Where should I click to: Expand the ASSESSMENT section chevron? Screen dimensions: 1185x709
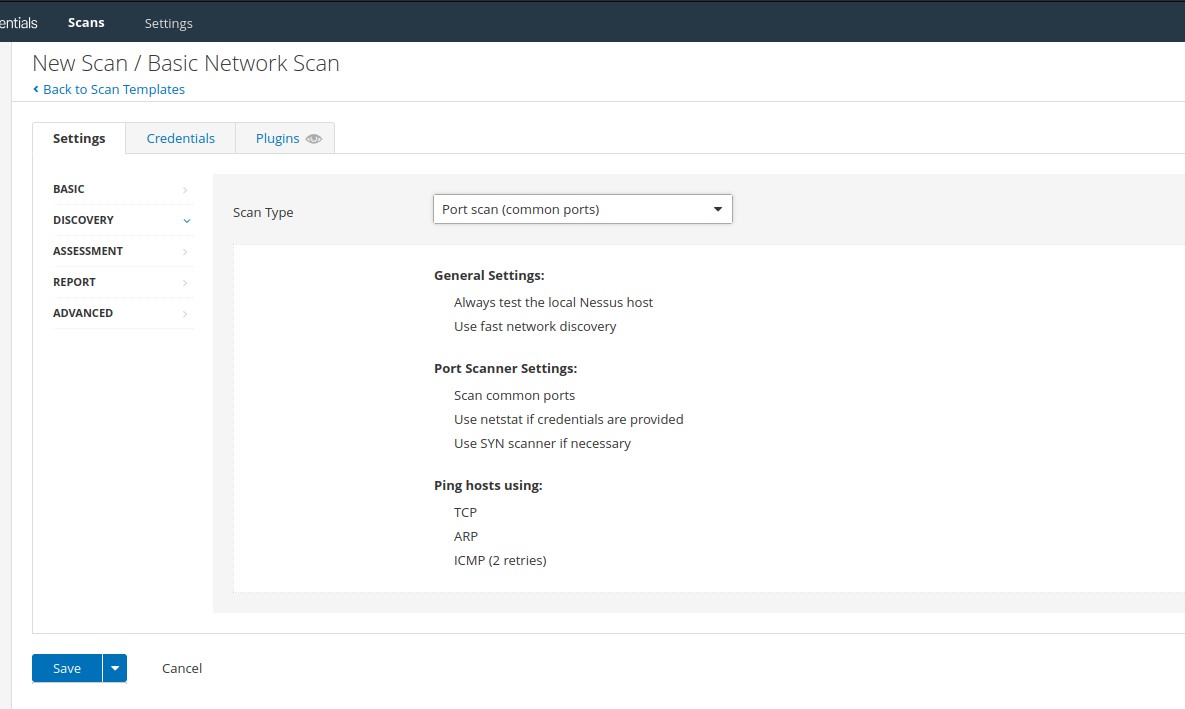185,252
